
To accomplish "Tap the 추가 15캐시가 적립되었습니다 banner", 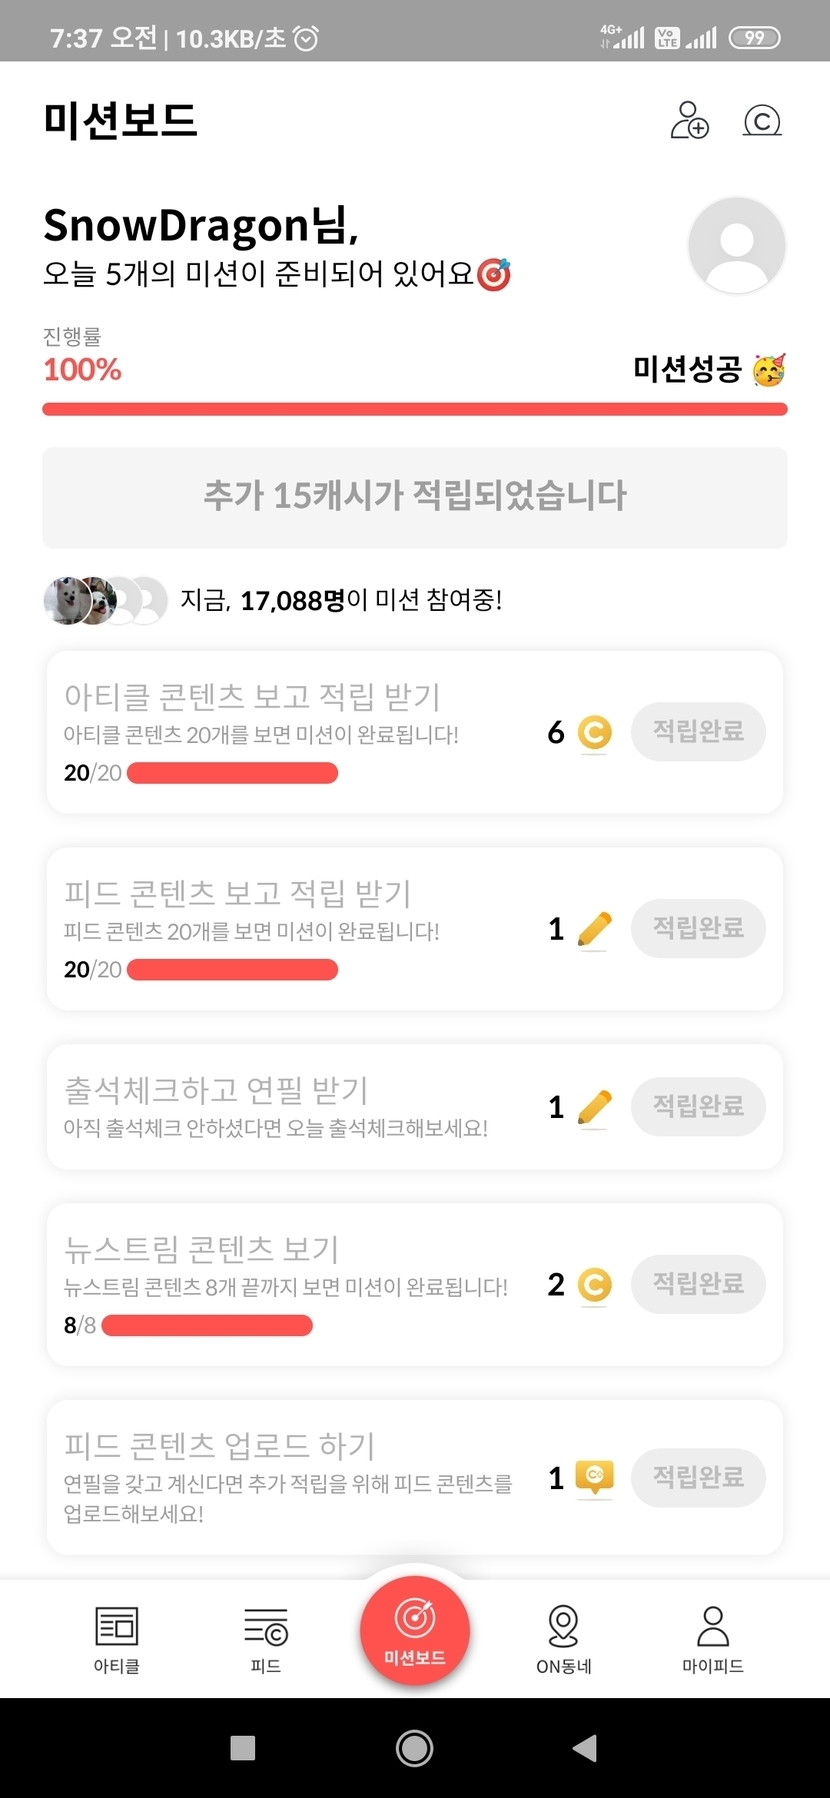I will (415, 497).
